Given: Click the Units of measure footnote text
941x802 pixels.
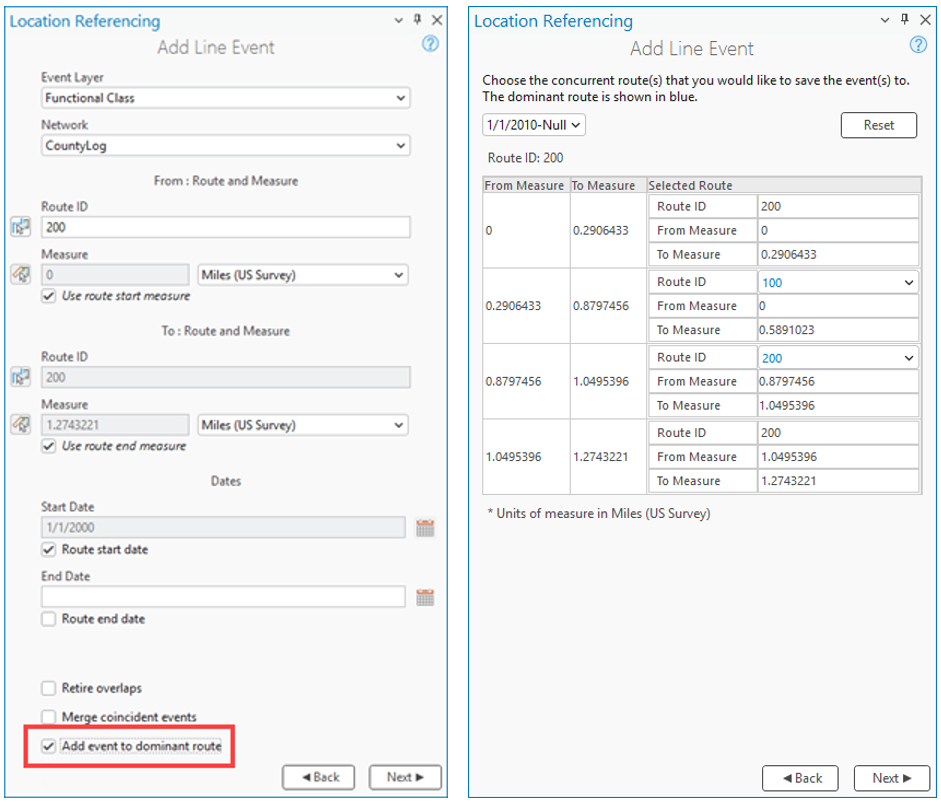Looking at the screenshot, I should [x=599, y=514].
